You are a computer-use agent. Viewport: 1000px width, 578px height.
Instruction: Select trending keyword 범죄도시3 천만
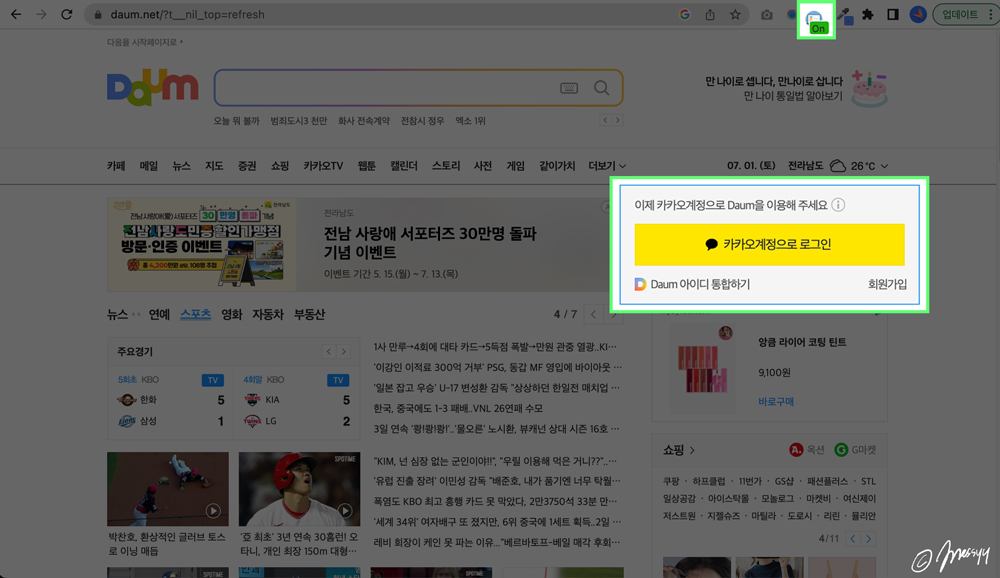[298, 121]
